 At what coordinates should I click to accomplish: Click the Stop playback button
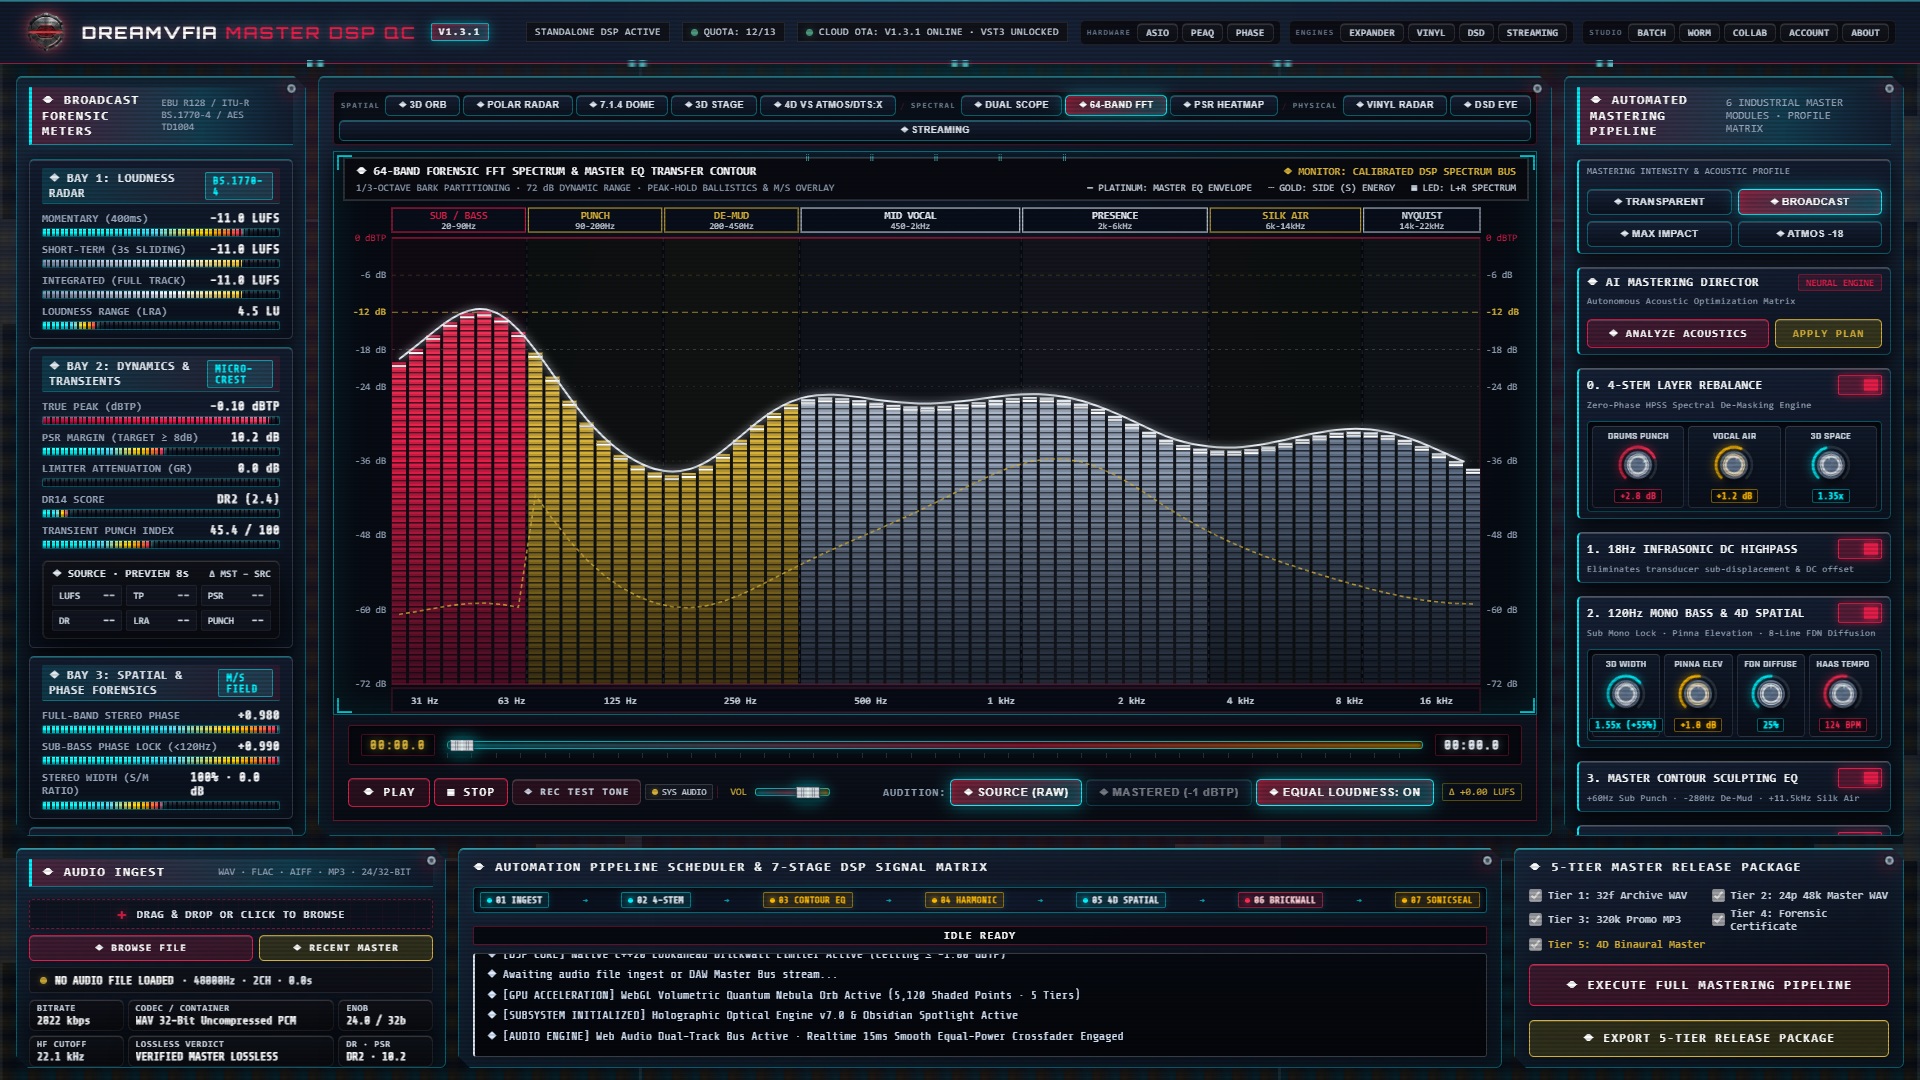pos(470,792)
